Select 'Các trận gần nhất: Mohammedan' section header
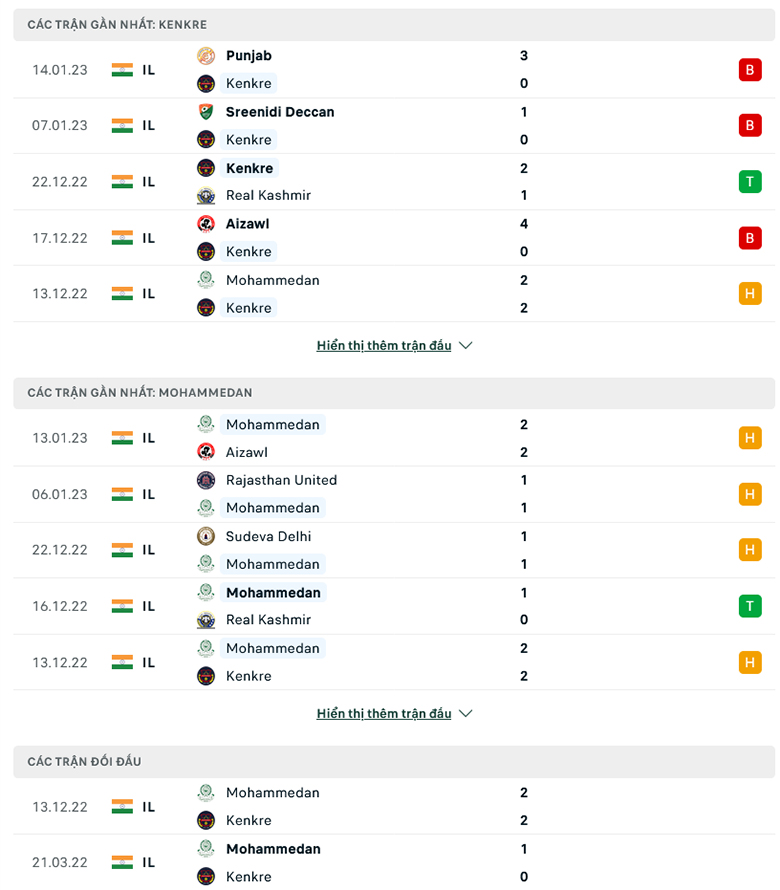 point(140,393)
